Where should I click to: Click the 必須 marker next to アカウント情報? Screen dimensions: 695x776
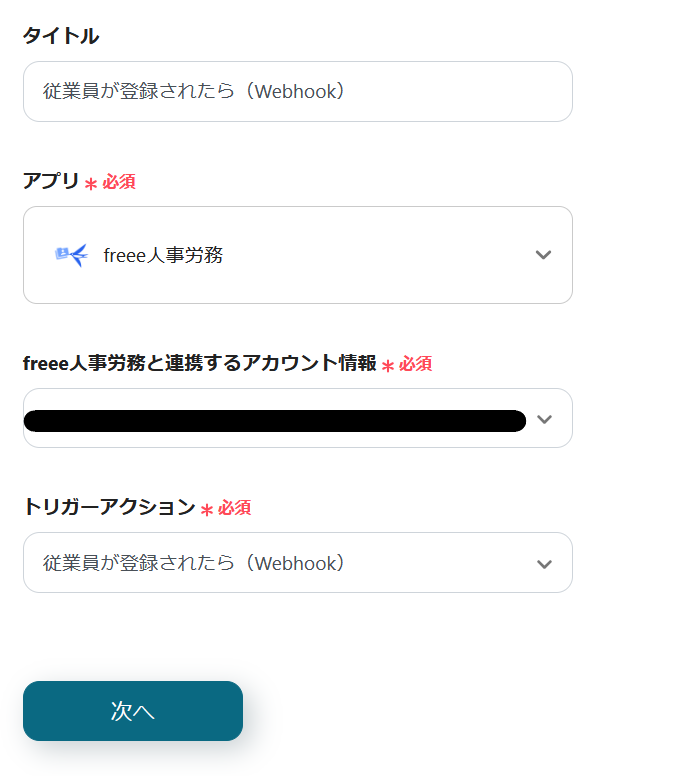coord(415,364)
